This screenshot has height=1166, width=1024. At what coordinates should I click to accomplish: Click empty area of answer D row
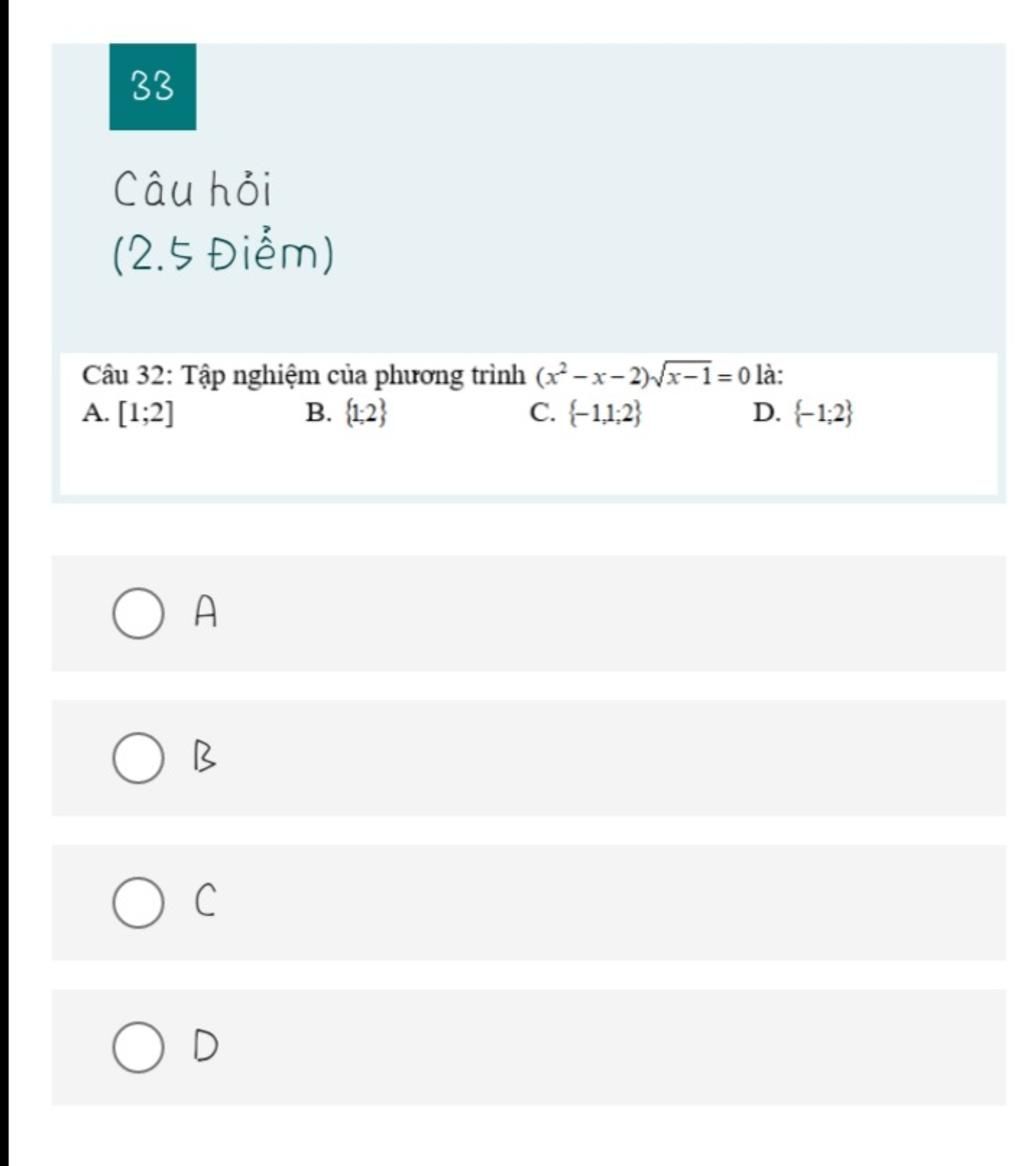tap(595, 1047)
